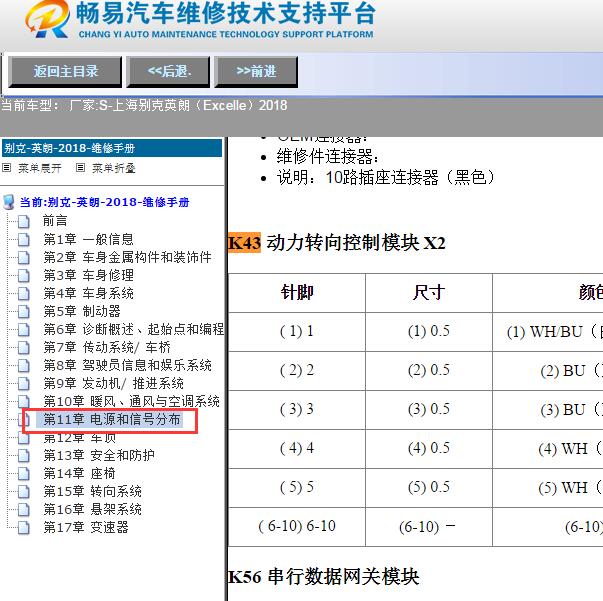This screenshot has width=603, height=601.
Task: Click the page icon next to 前言
Action: click(24, 221)
